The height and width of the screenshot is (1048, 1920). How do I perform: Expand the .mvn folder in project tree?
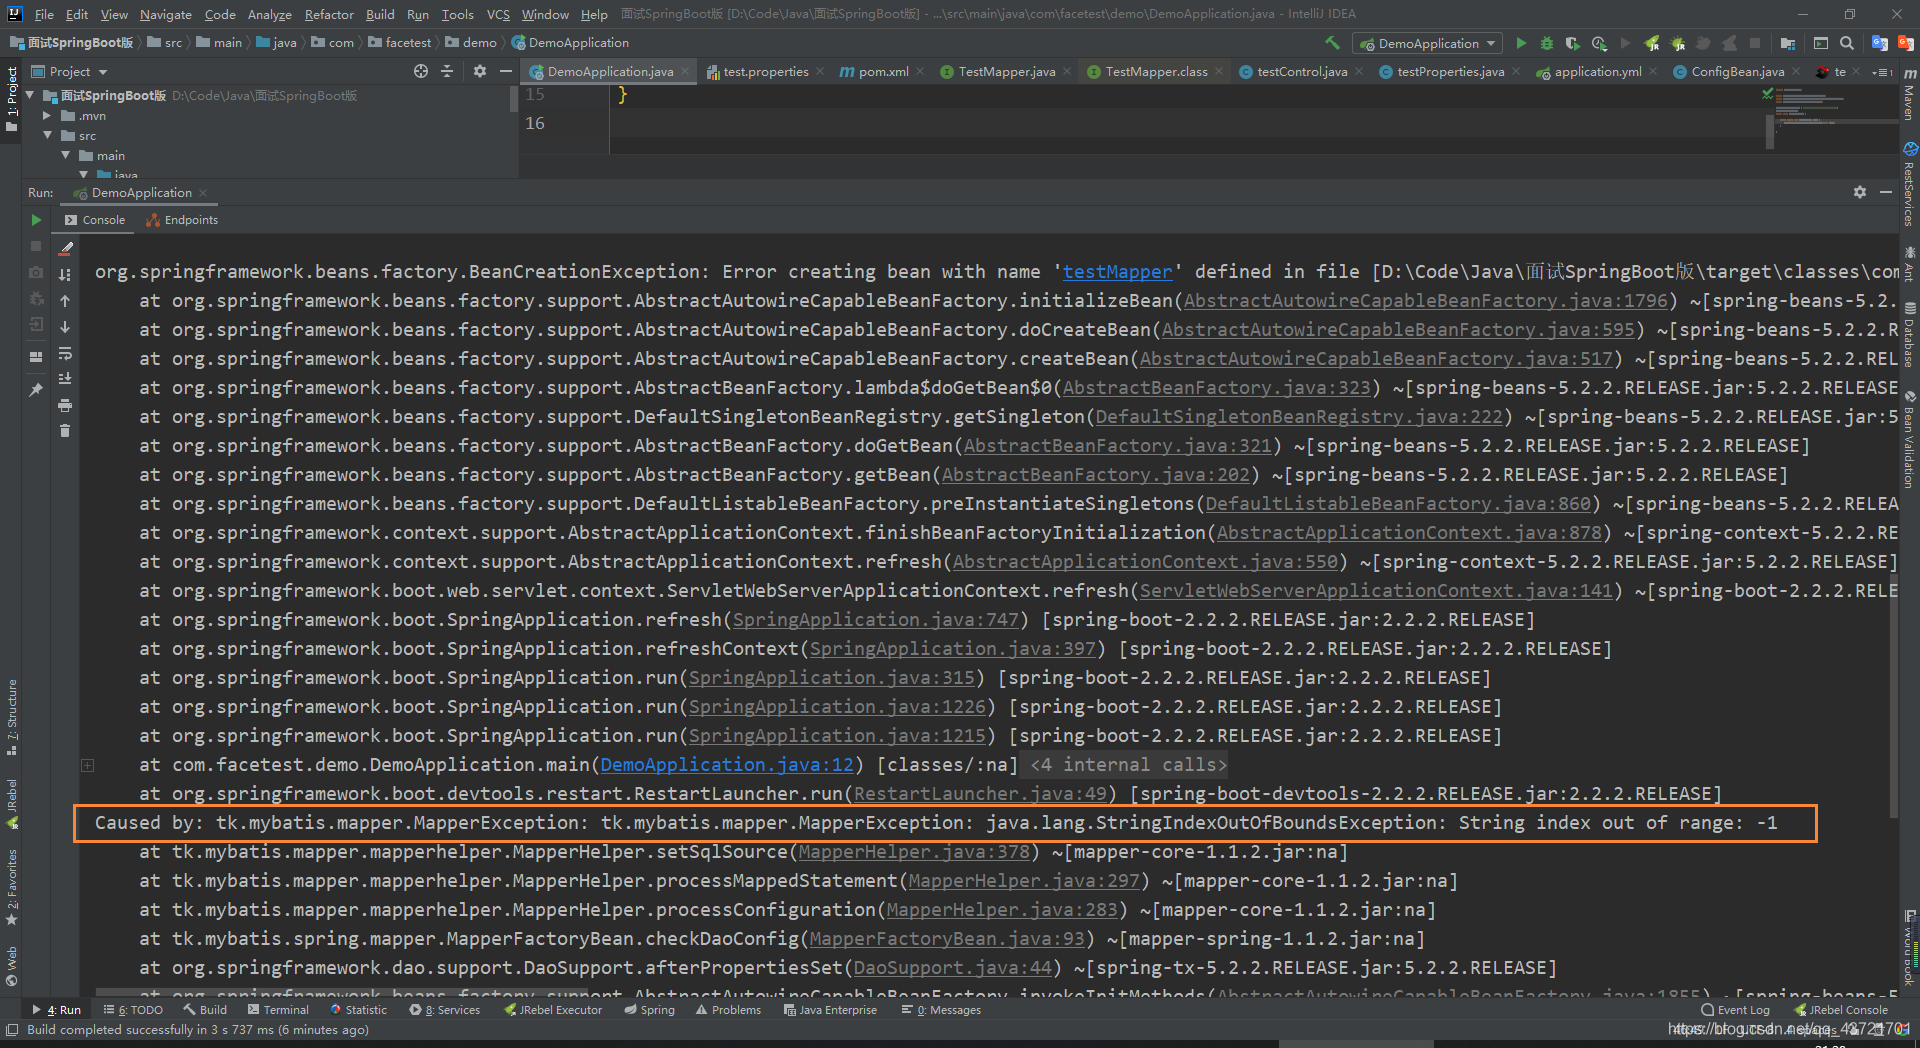click(x=47, y=116)
